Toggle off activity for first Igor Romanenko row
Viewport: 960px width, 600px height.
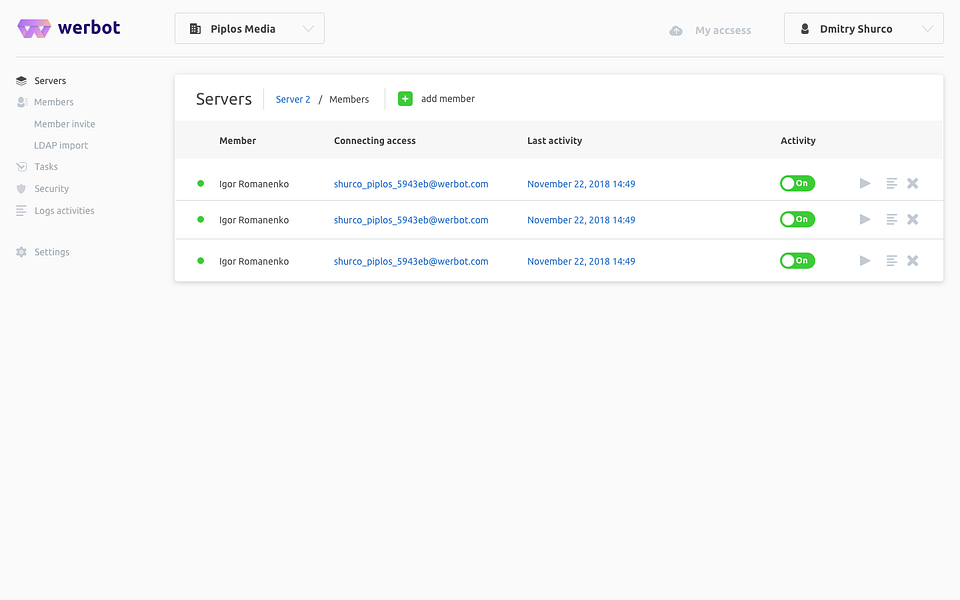(797, 184)
